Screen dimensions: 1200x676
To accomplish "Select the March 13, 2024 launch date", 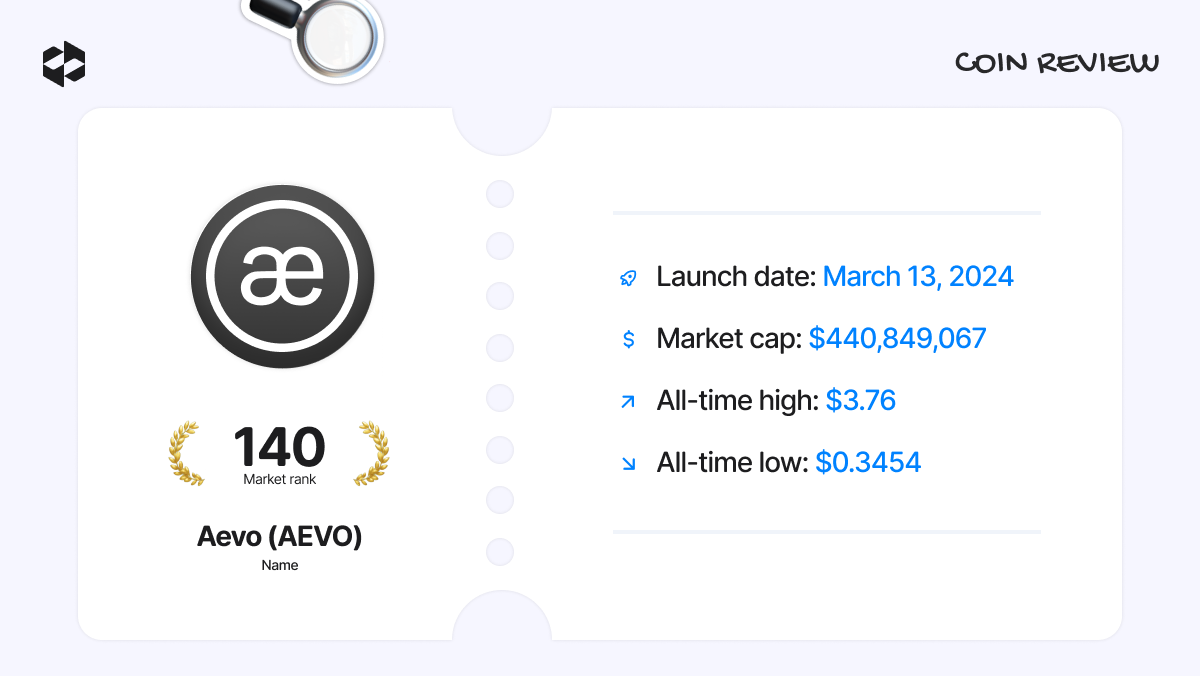I will (918, 277).
